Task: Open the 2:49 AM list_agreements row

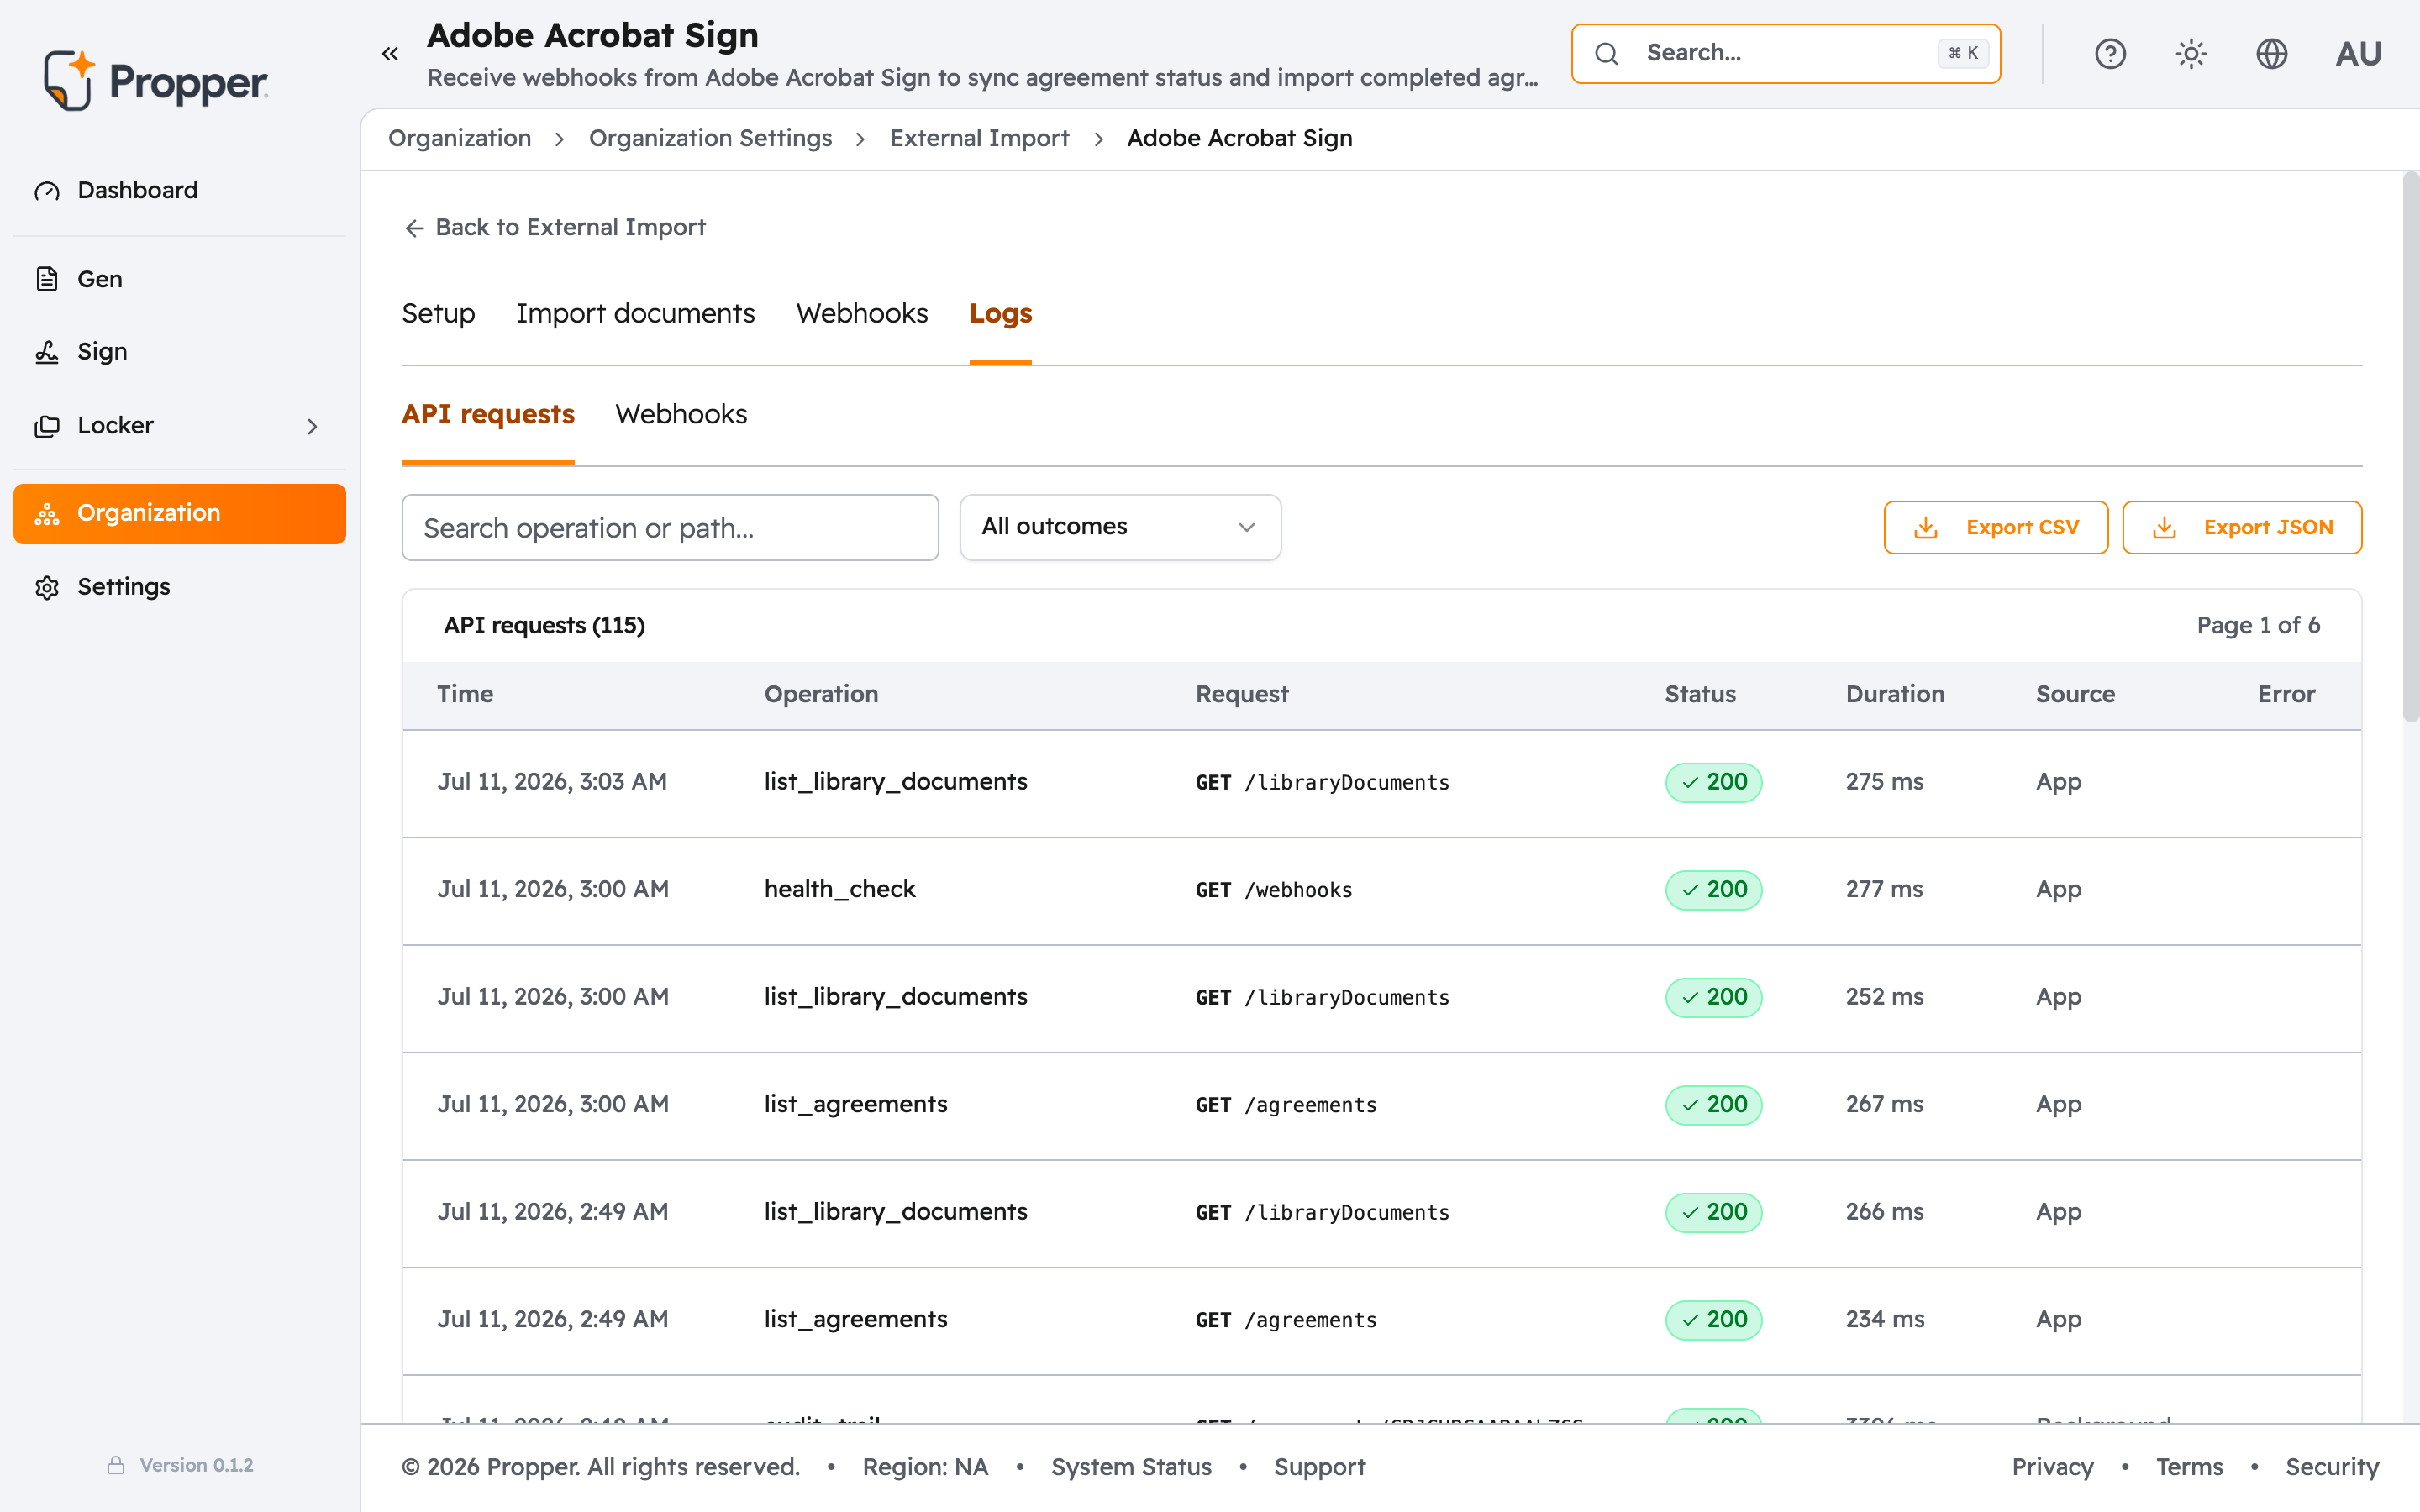Action: coord(1382,1320)
